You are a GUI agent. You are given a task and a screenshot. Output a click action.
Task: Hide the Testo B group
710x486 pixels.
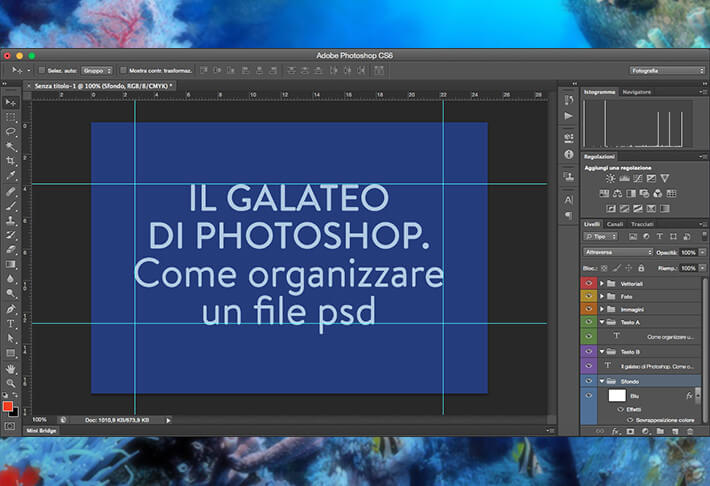click(589, 351)
